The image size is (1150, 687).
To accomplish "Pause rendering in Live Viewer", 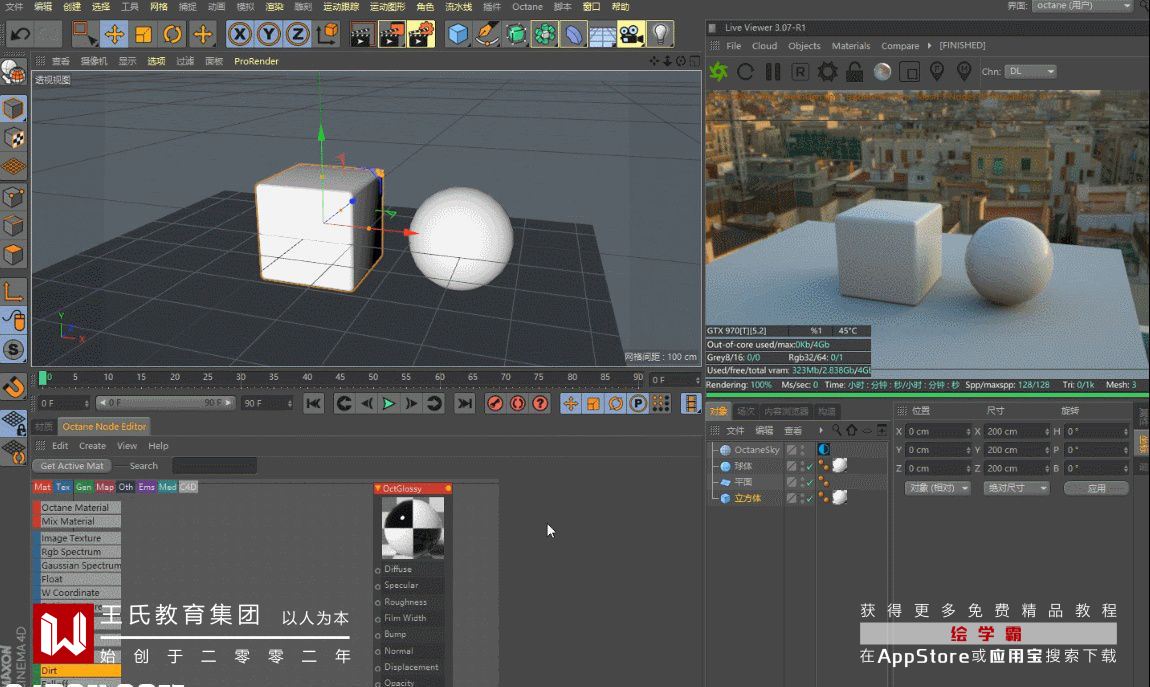I will 772,72.
